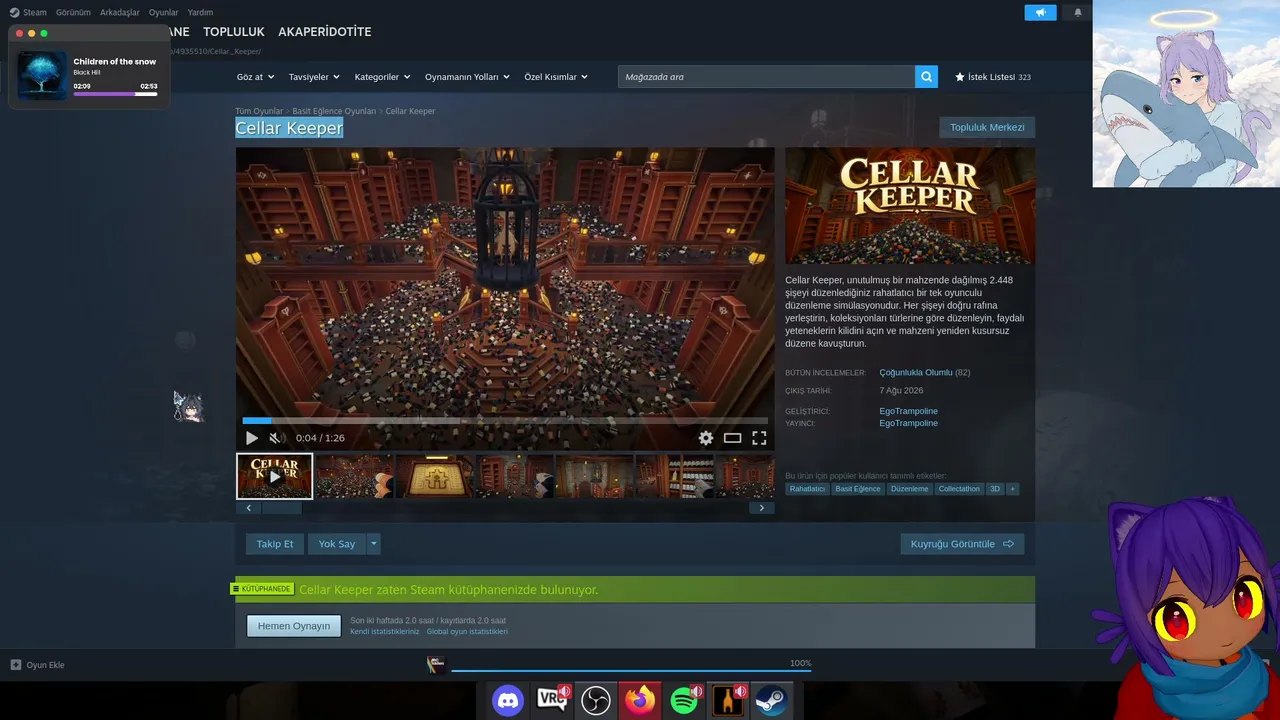Open Discord from the dock
This screenshot has width=1280, height=720.
[x=508, y=700]
